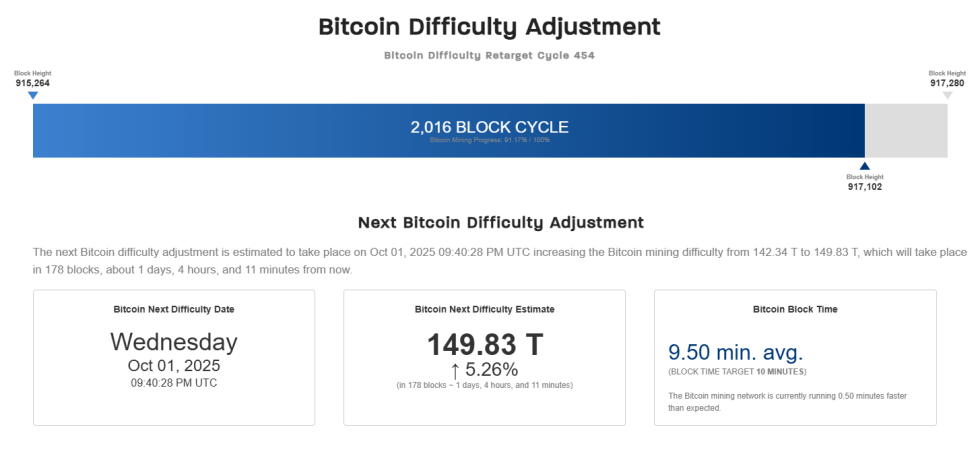Click the Bitcoin Block Time card title
980x458 pixels.
click(x=796, y=309)
